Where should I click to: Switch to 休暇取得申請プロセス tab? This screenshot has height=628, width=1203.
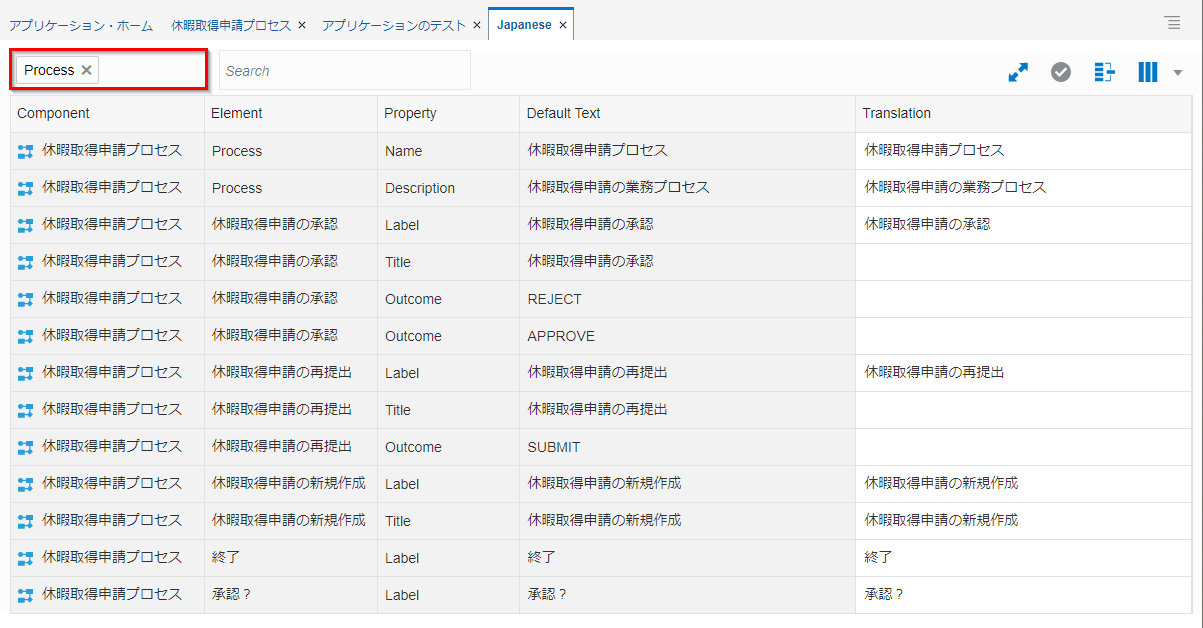pos(231,25)
